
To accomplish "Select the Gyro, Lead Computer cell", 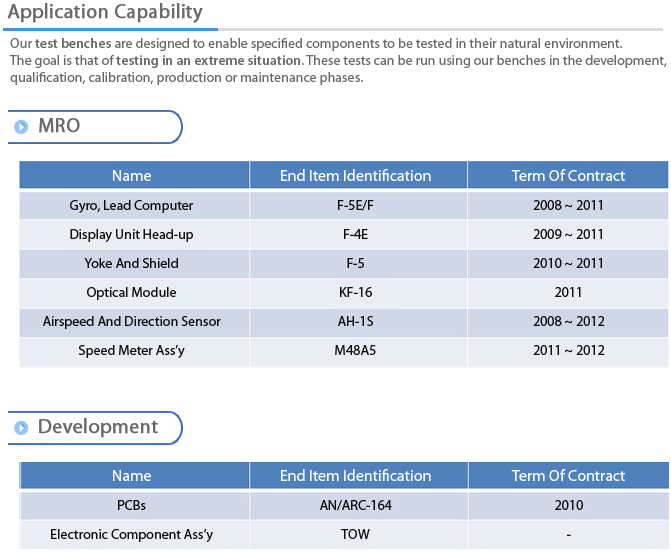I will (134, 205).
